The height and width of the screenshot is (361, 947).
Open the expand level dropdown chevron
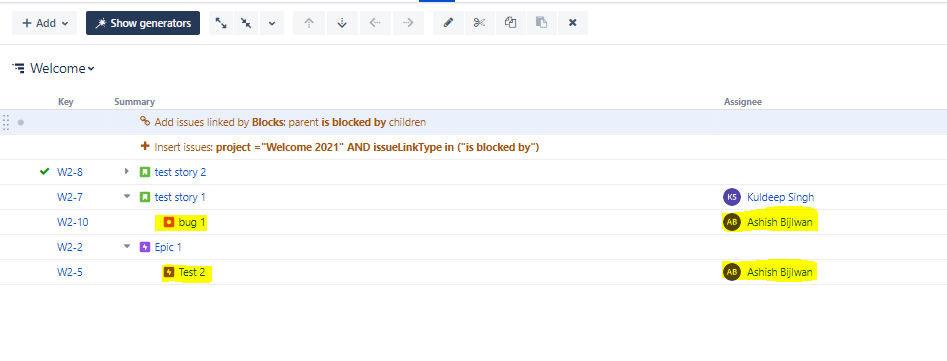[x=272, y=23]
